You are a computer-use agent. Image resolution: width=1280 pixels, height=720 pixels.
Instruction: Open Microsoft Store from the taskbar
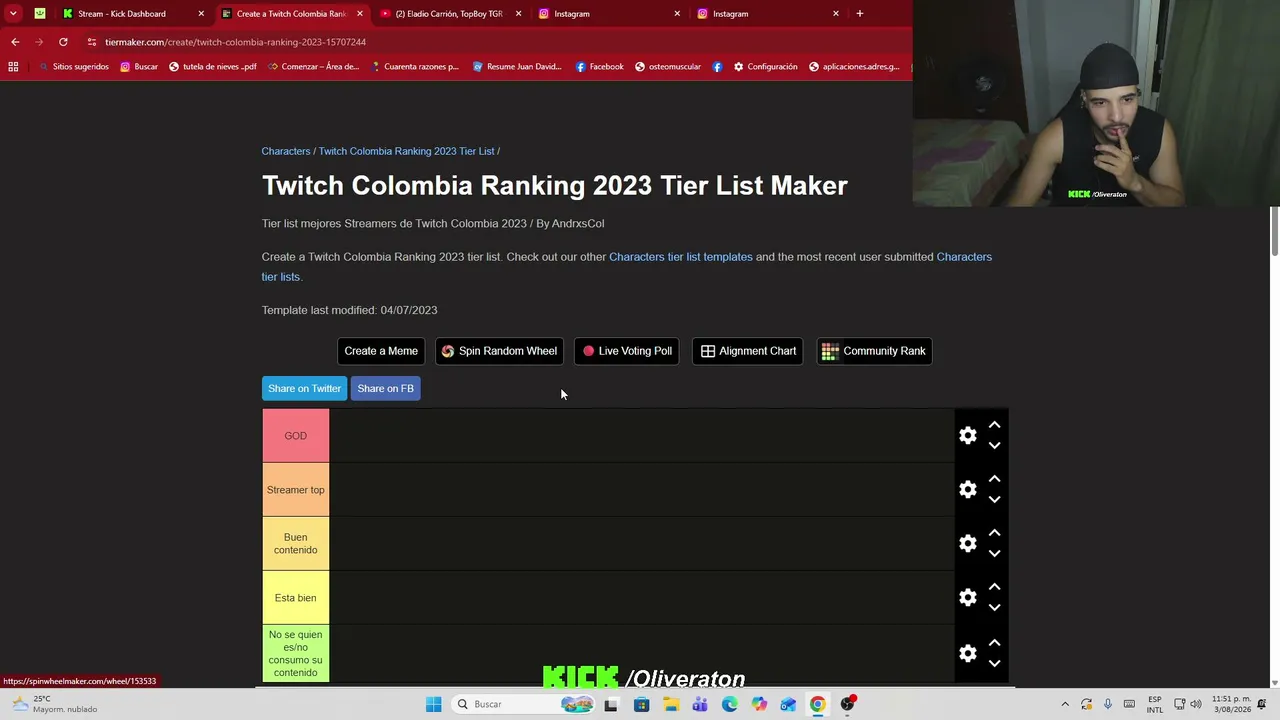[641, 704]
